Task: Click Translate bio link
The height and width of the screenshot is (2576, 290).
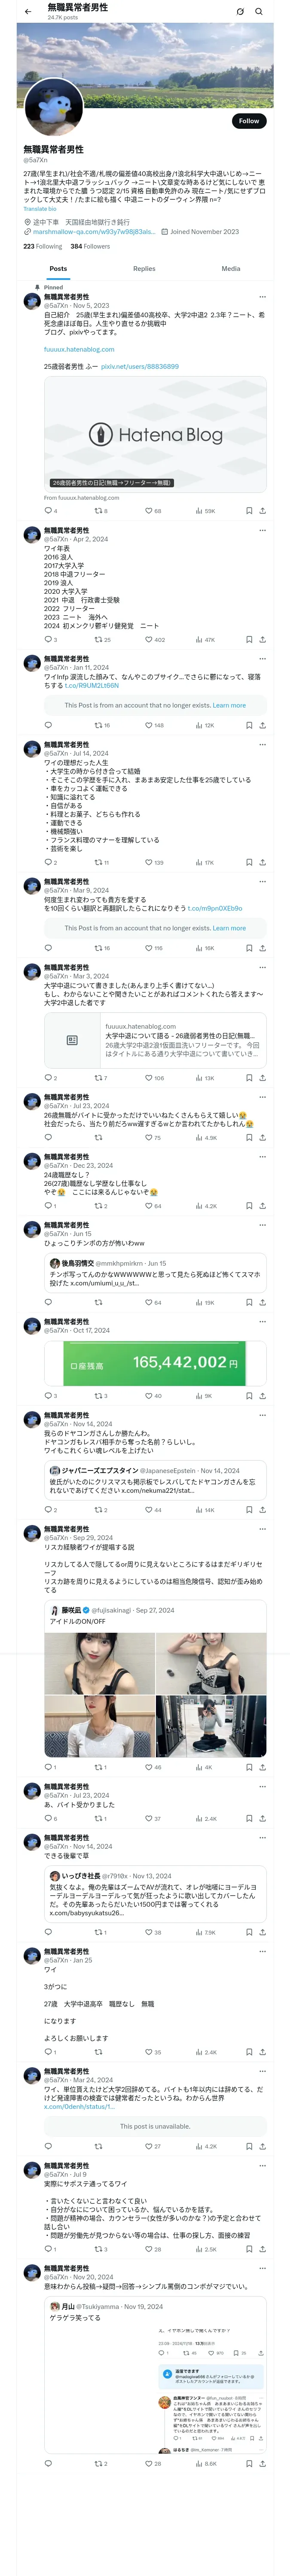Action: point(40,209)
